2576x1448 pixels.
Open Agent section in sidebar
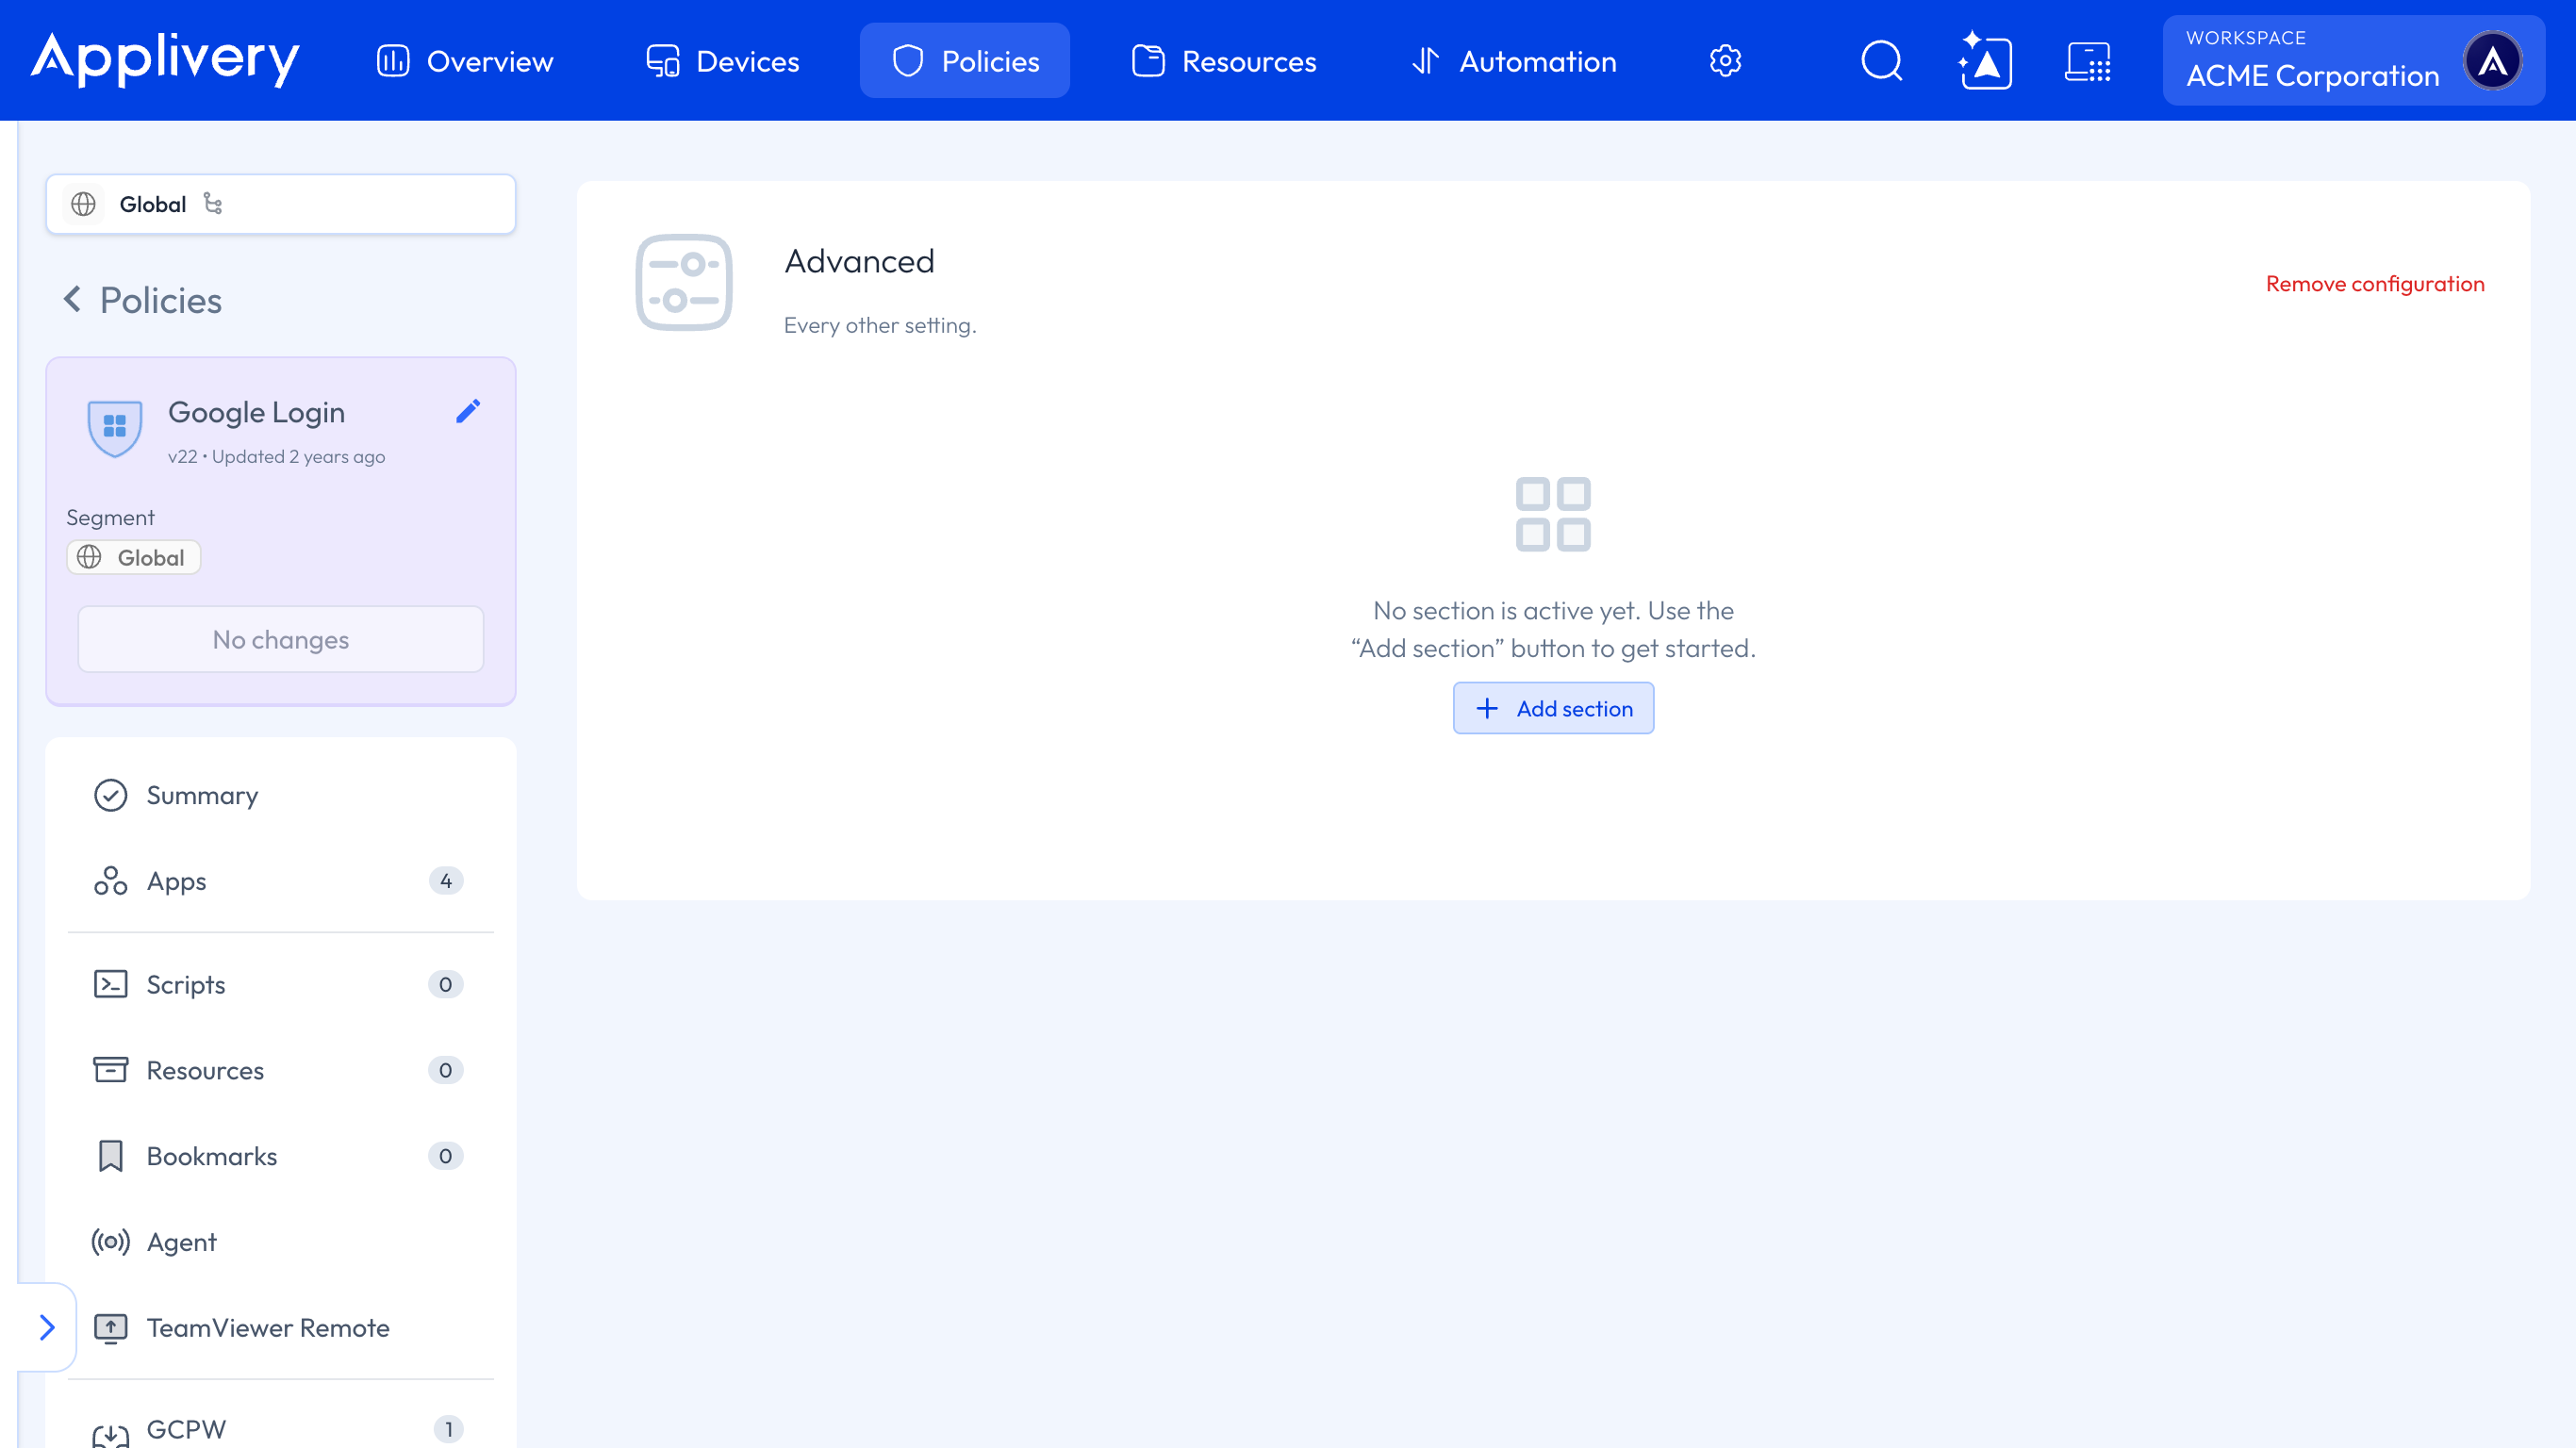click(281, 1242)
